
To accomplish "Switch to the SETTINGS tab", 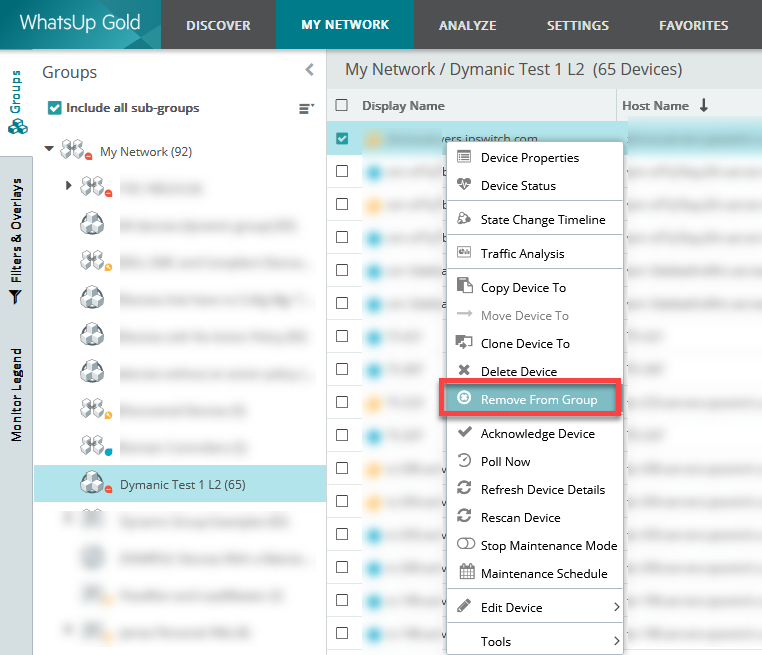I will (x=578, y=25).
